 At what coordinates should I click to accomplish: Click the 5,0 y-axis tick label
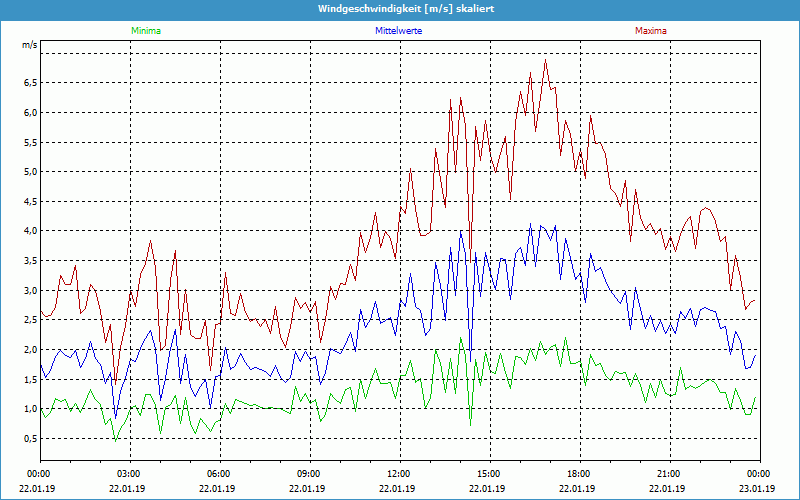click(29, 172)
